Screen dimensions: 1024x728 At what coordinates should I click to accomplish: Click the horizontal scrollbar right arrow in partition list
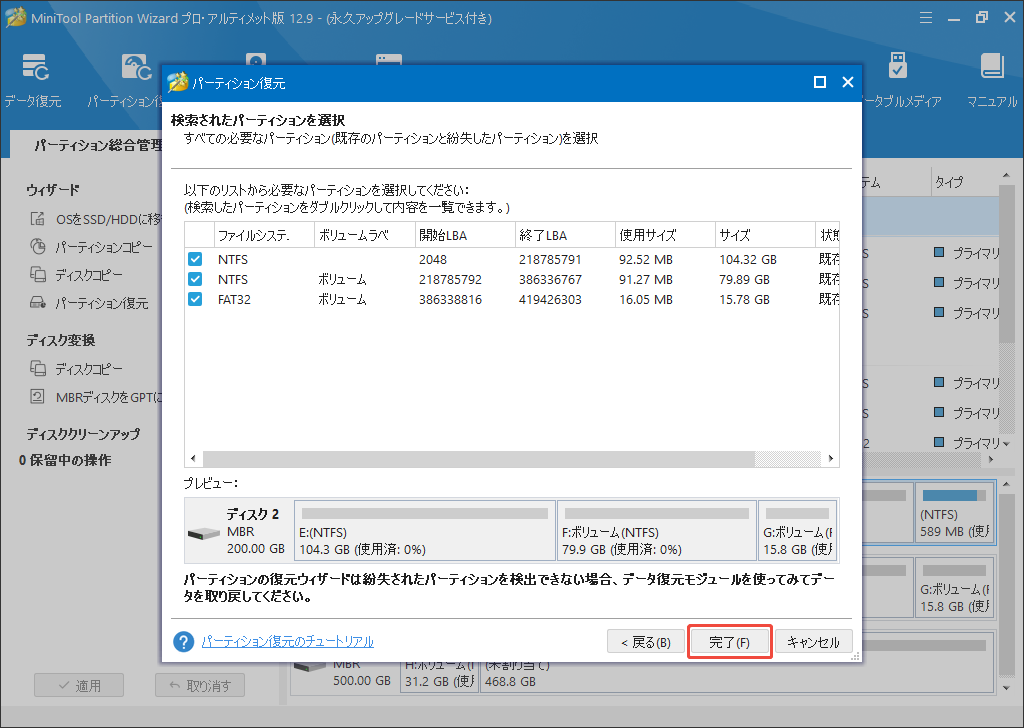pos(831,458)
